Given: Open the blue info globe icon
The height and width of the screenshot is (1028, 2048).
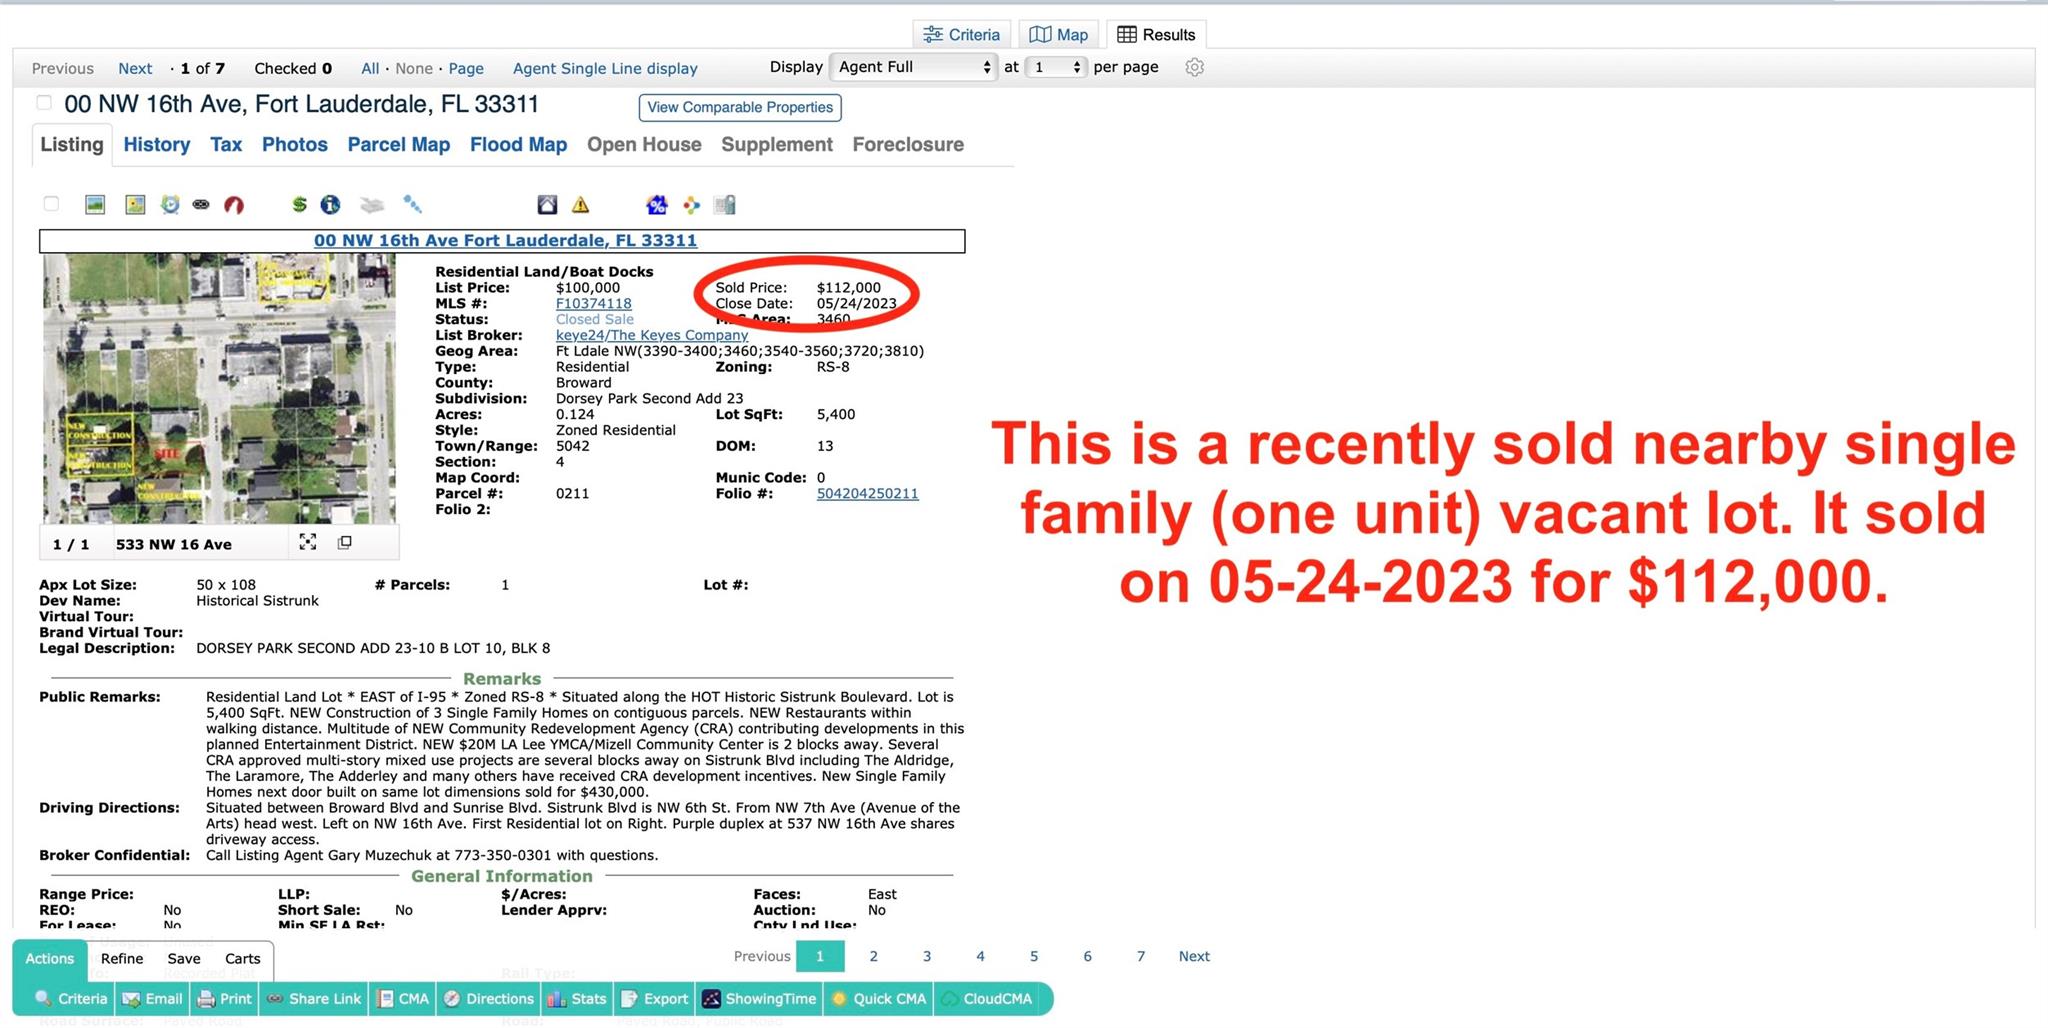Looking at the screenshot, I should tap(330, 205).
